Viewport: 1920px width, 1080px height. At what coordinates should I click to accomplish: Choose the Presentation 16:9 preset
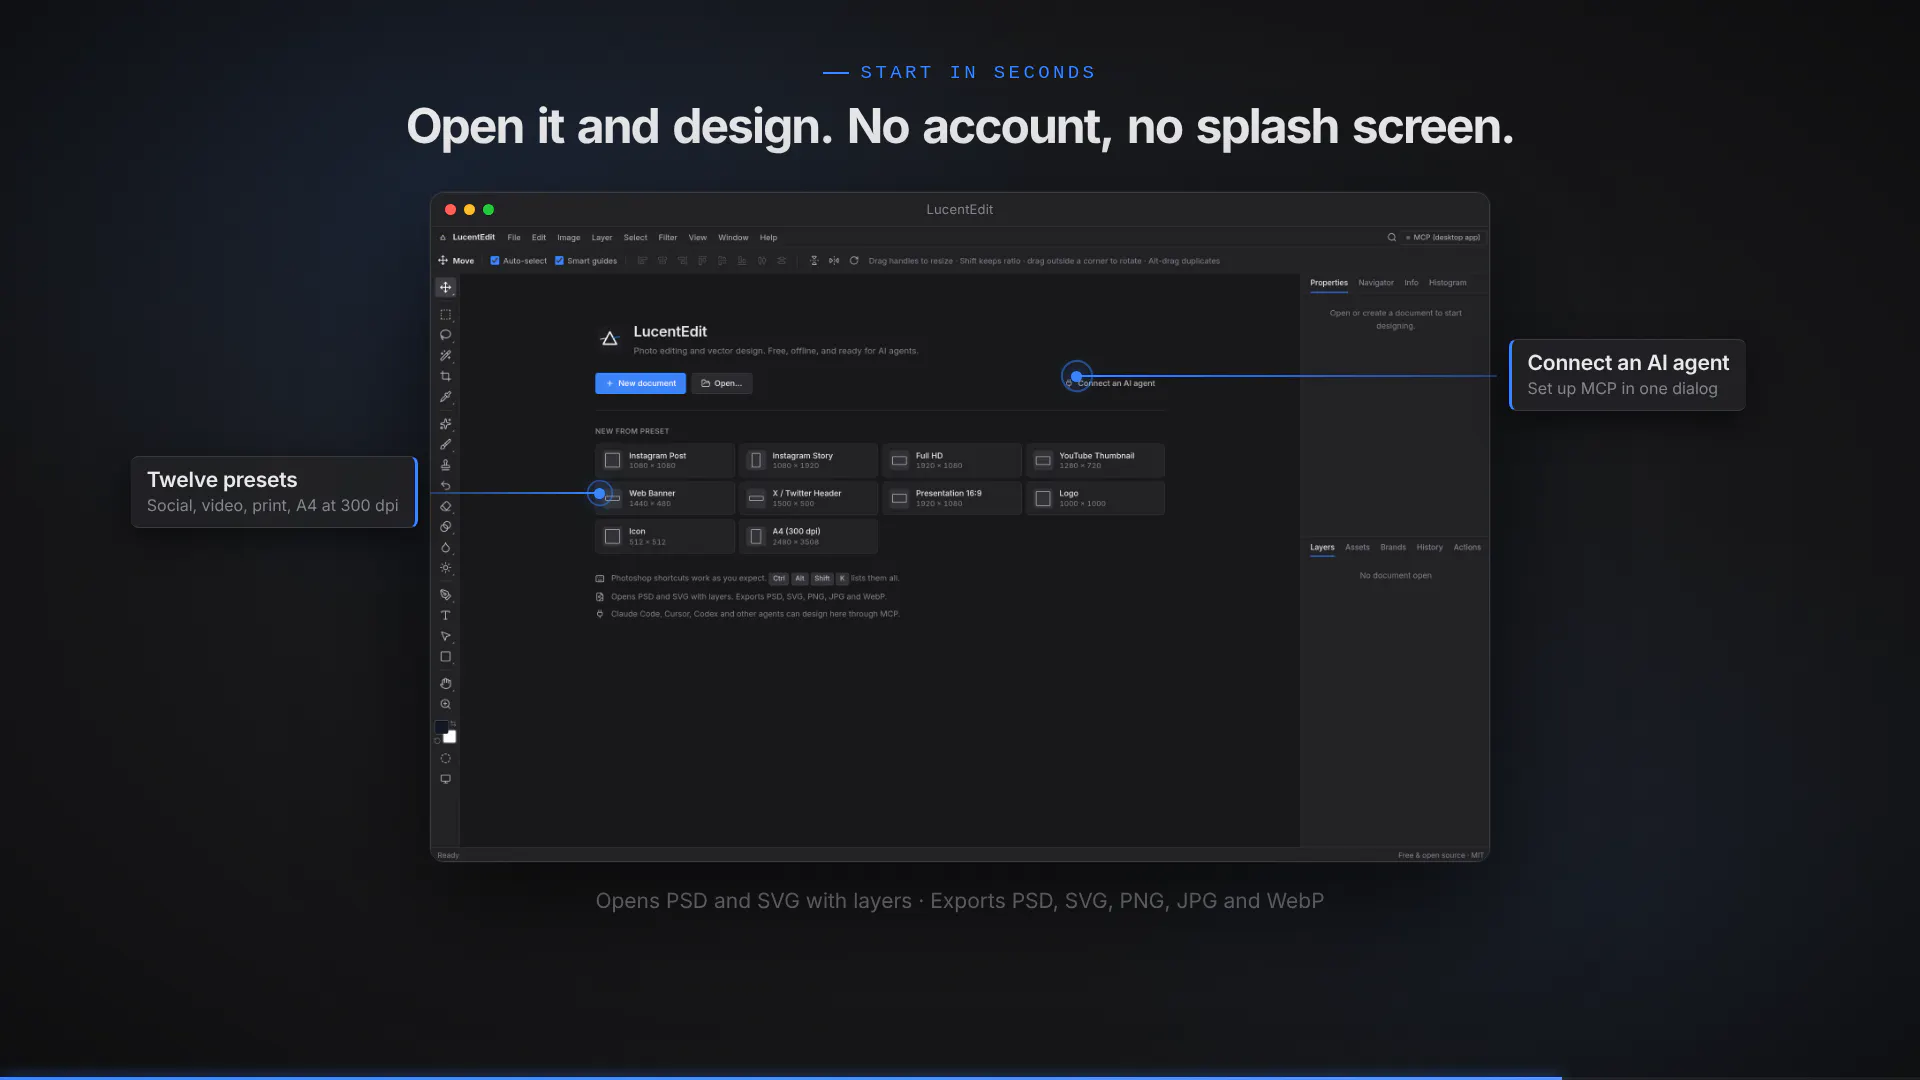point(952,498)
